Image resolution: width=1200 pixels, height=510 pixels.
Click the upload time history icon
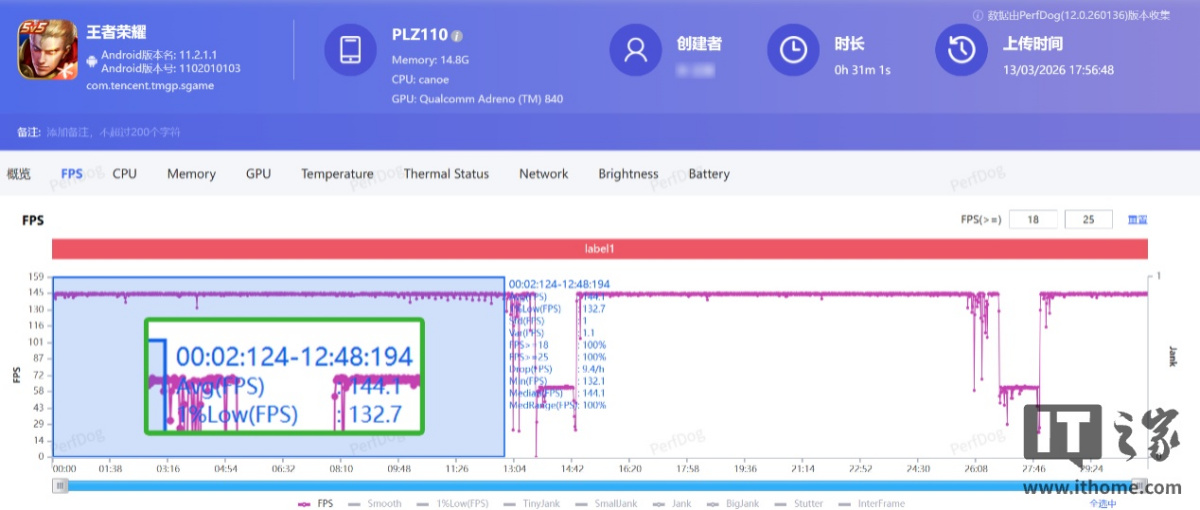(961, 50)
